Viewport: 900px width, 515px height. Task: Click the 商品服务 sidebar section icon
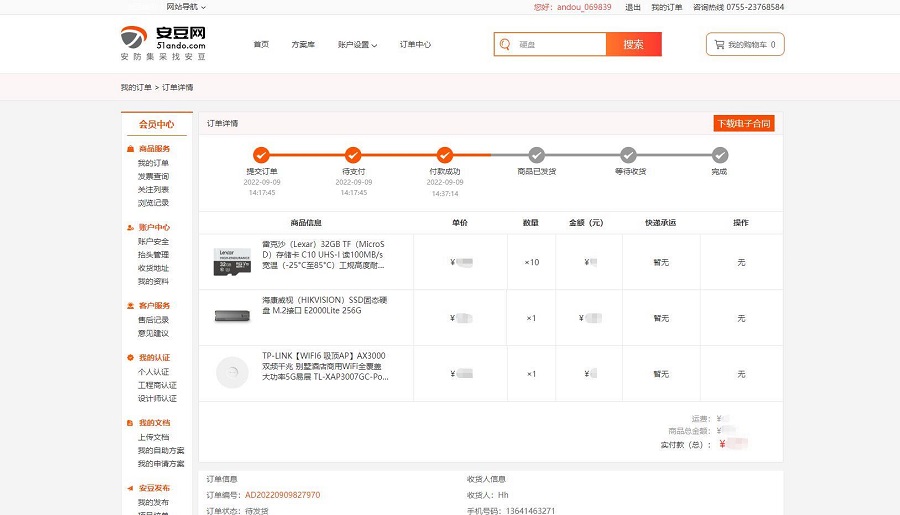click(x=130, y=149)
